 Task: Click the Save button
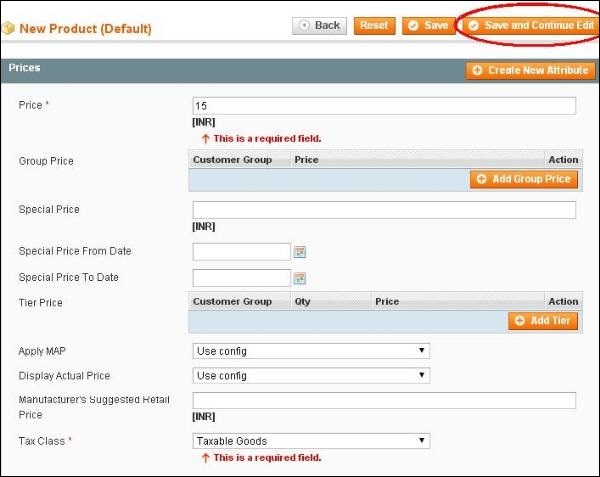[427, 25]
